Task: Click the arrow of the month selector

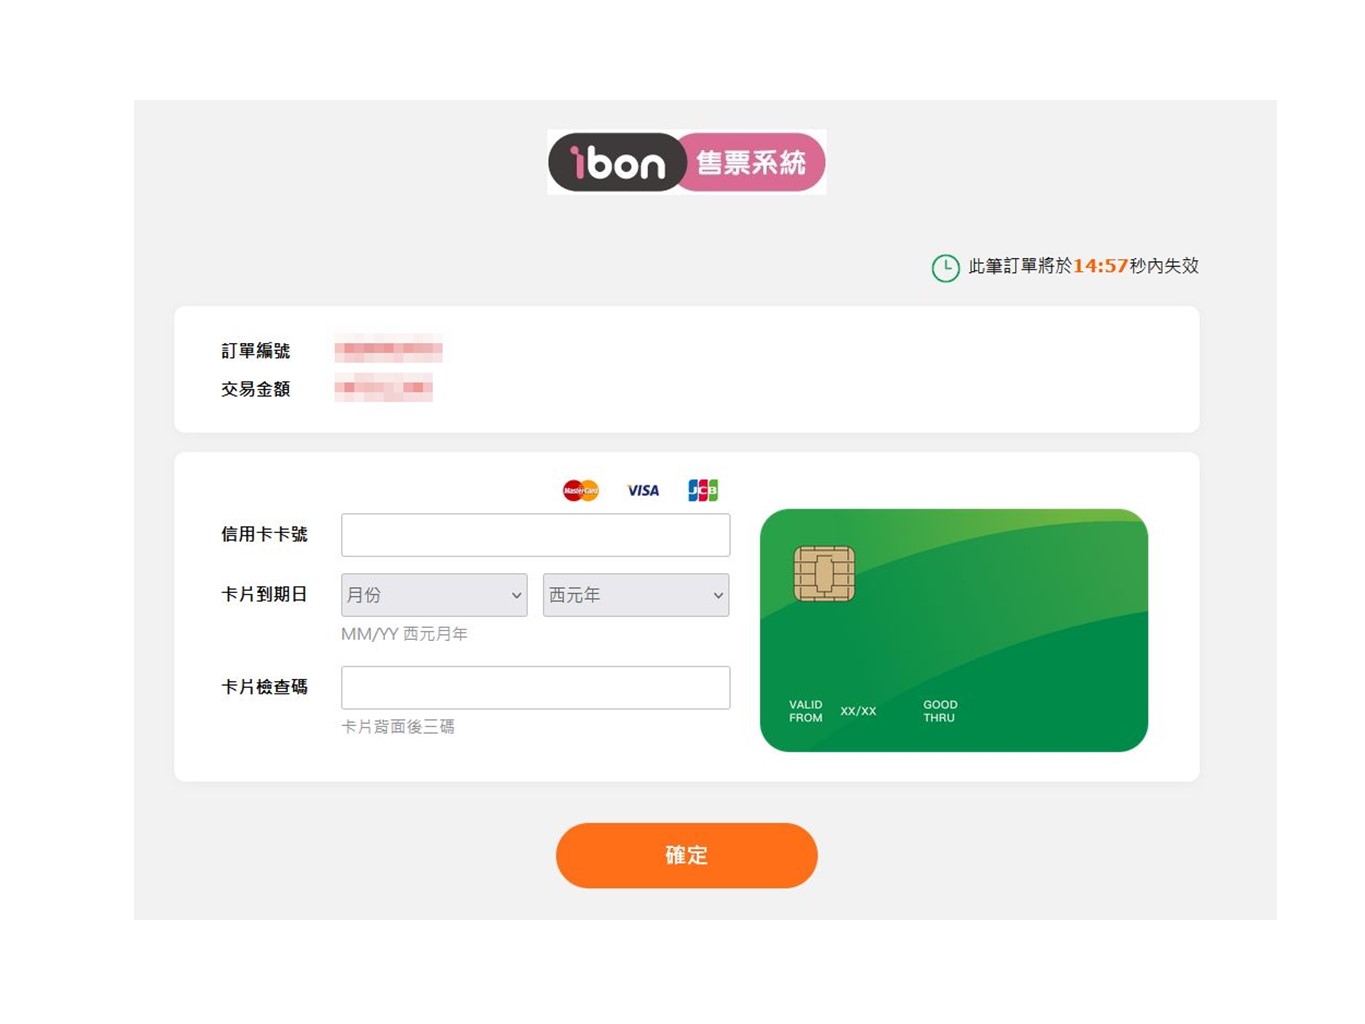Action: 516,595
